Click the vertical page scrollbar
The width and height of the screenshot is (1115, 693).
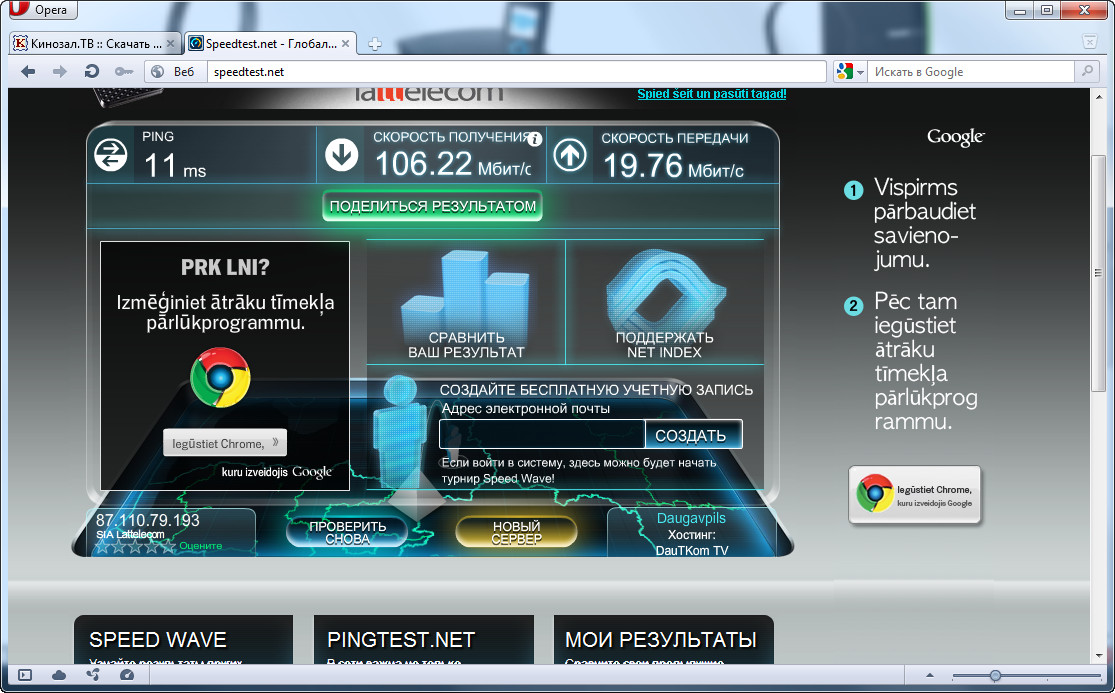[1098, 272]
